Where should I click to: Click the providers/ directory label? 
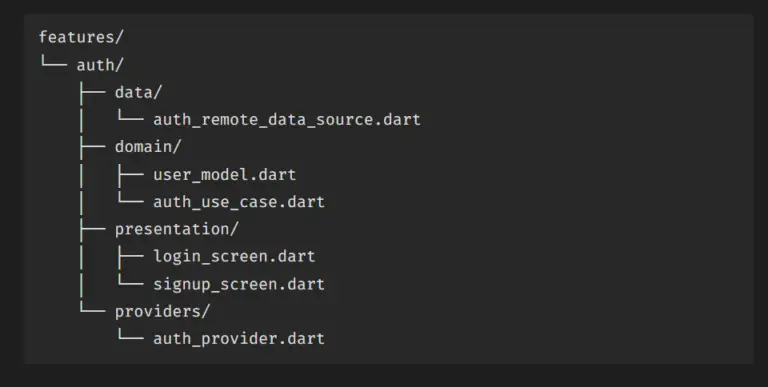tap(162, 311)
